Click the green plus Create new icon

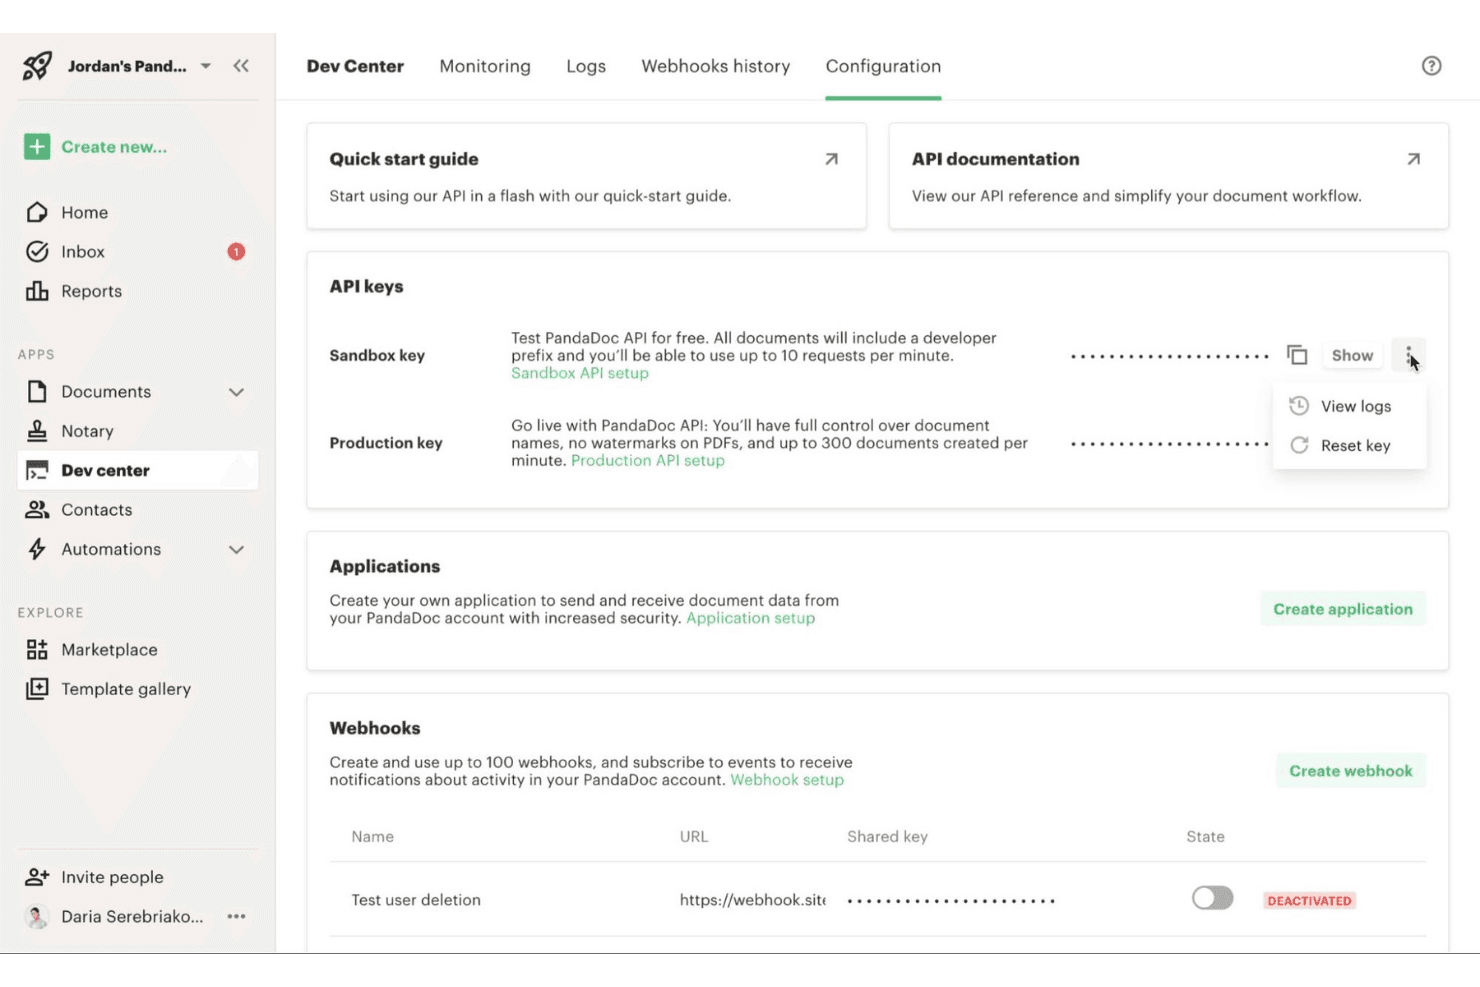click(37, 147)
